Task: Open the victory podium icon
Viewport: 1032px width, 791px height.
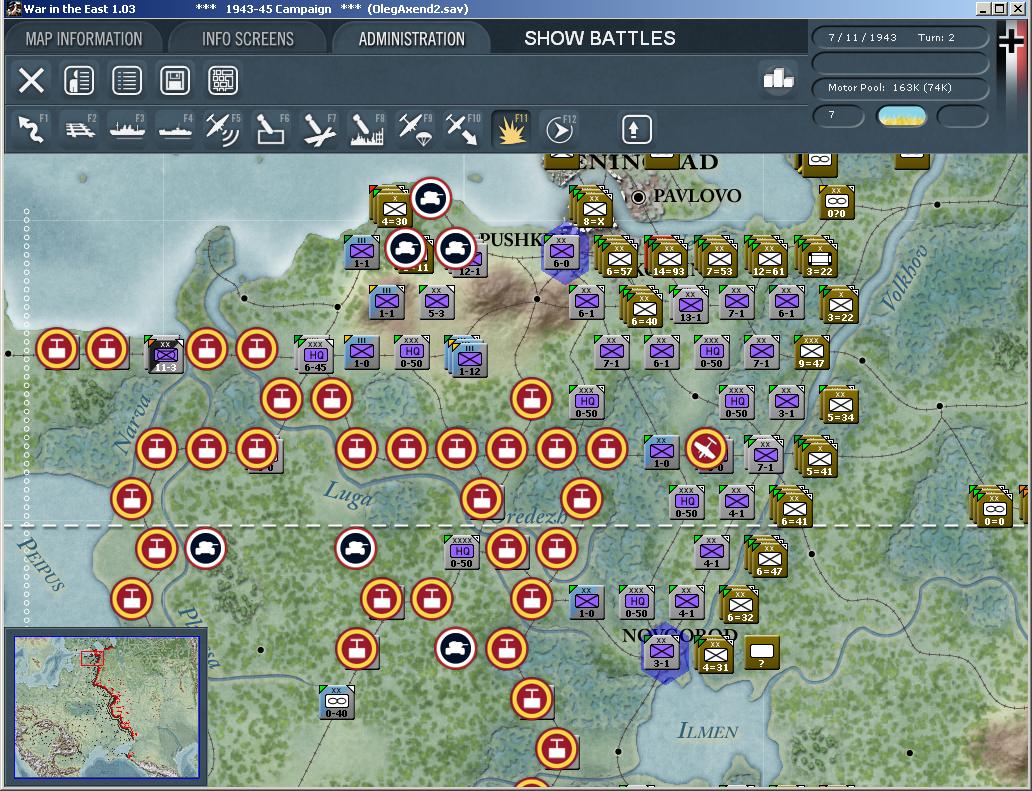Action: [778, 79]
